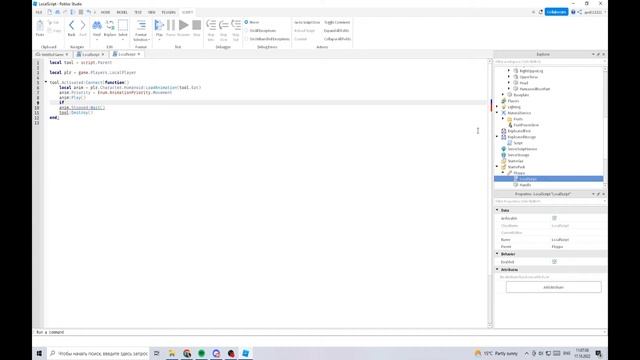Select the Handle item in Explorer
The height and width of the screenshot is (360, 640).
525,185
